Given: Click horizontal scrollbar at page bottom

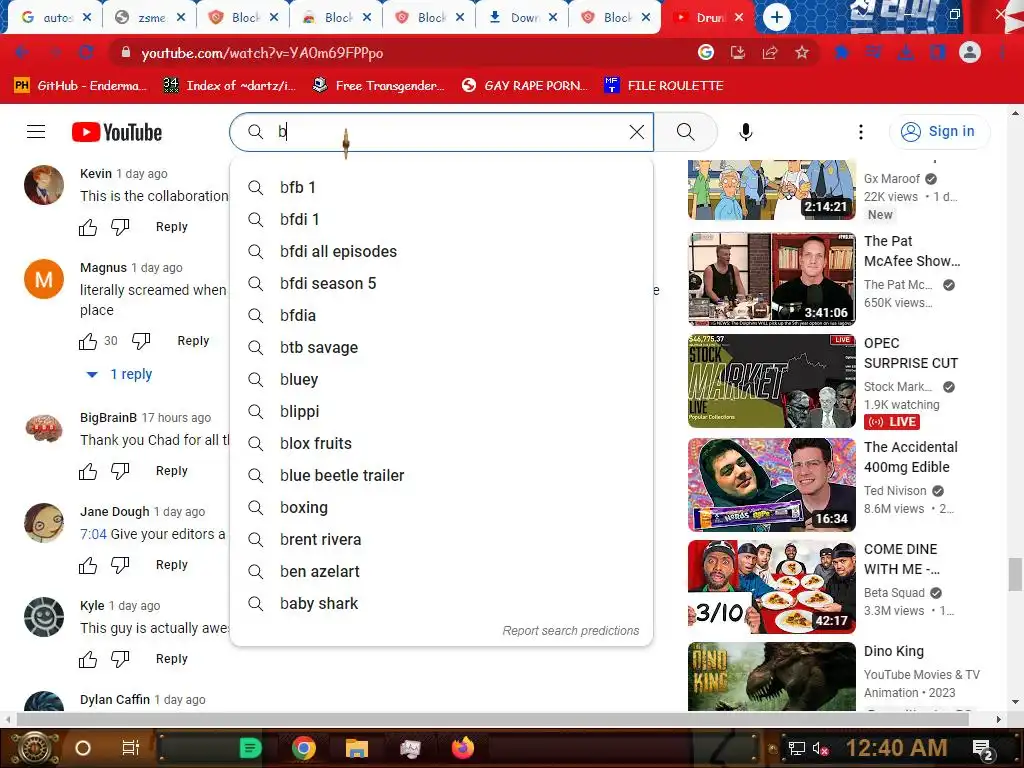Looking at the screenshot, I should point(493,719).
